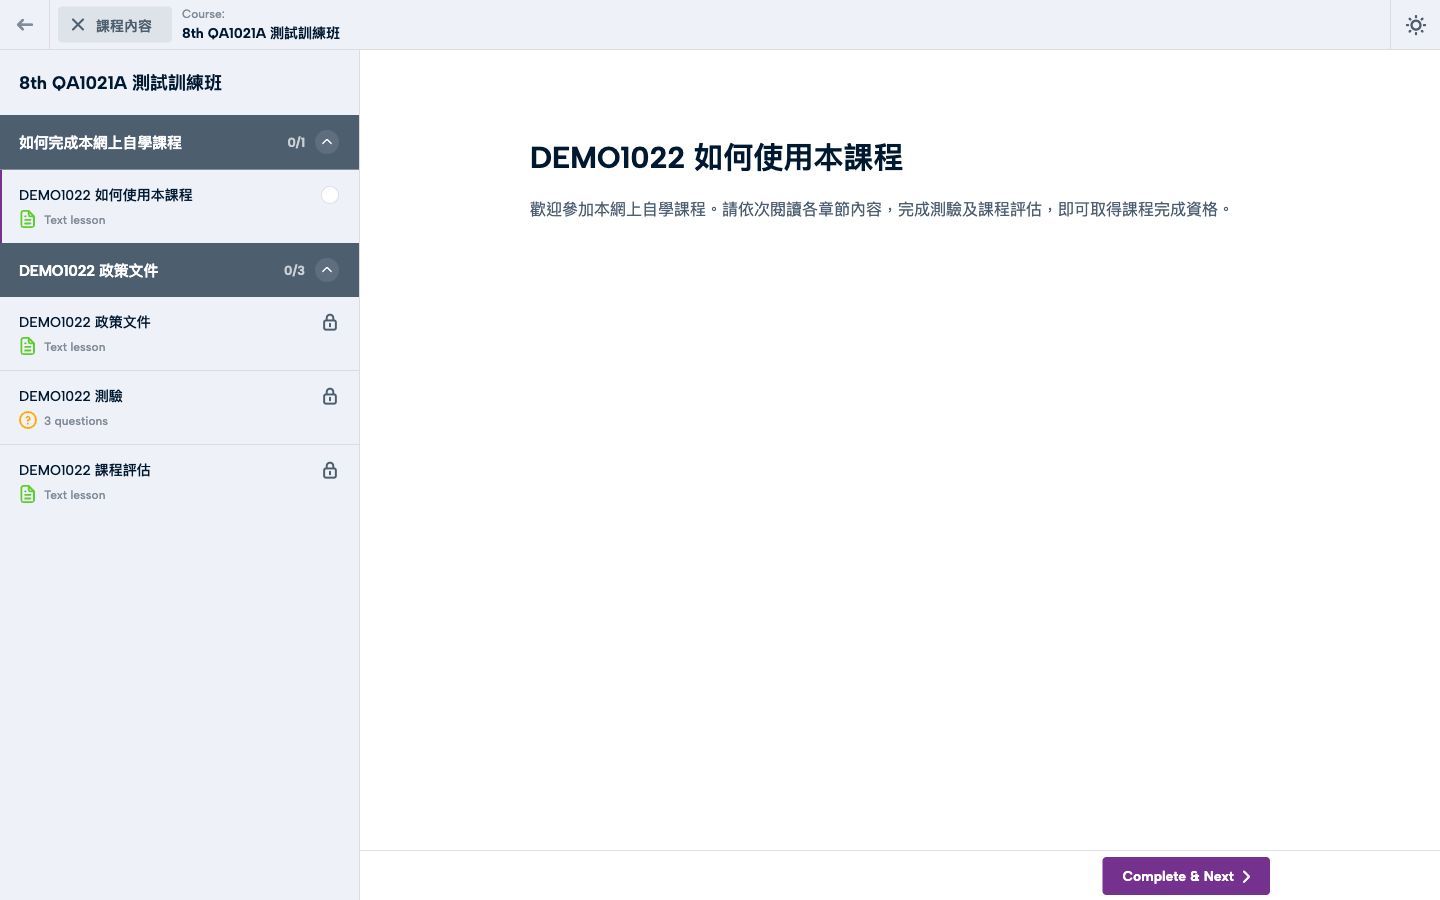
Task: Collapse the DEMO1022 政策文件 section chevron
Action: coord(327,270)
